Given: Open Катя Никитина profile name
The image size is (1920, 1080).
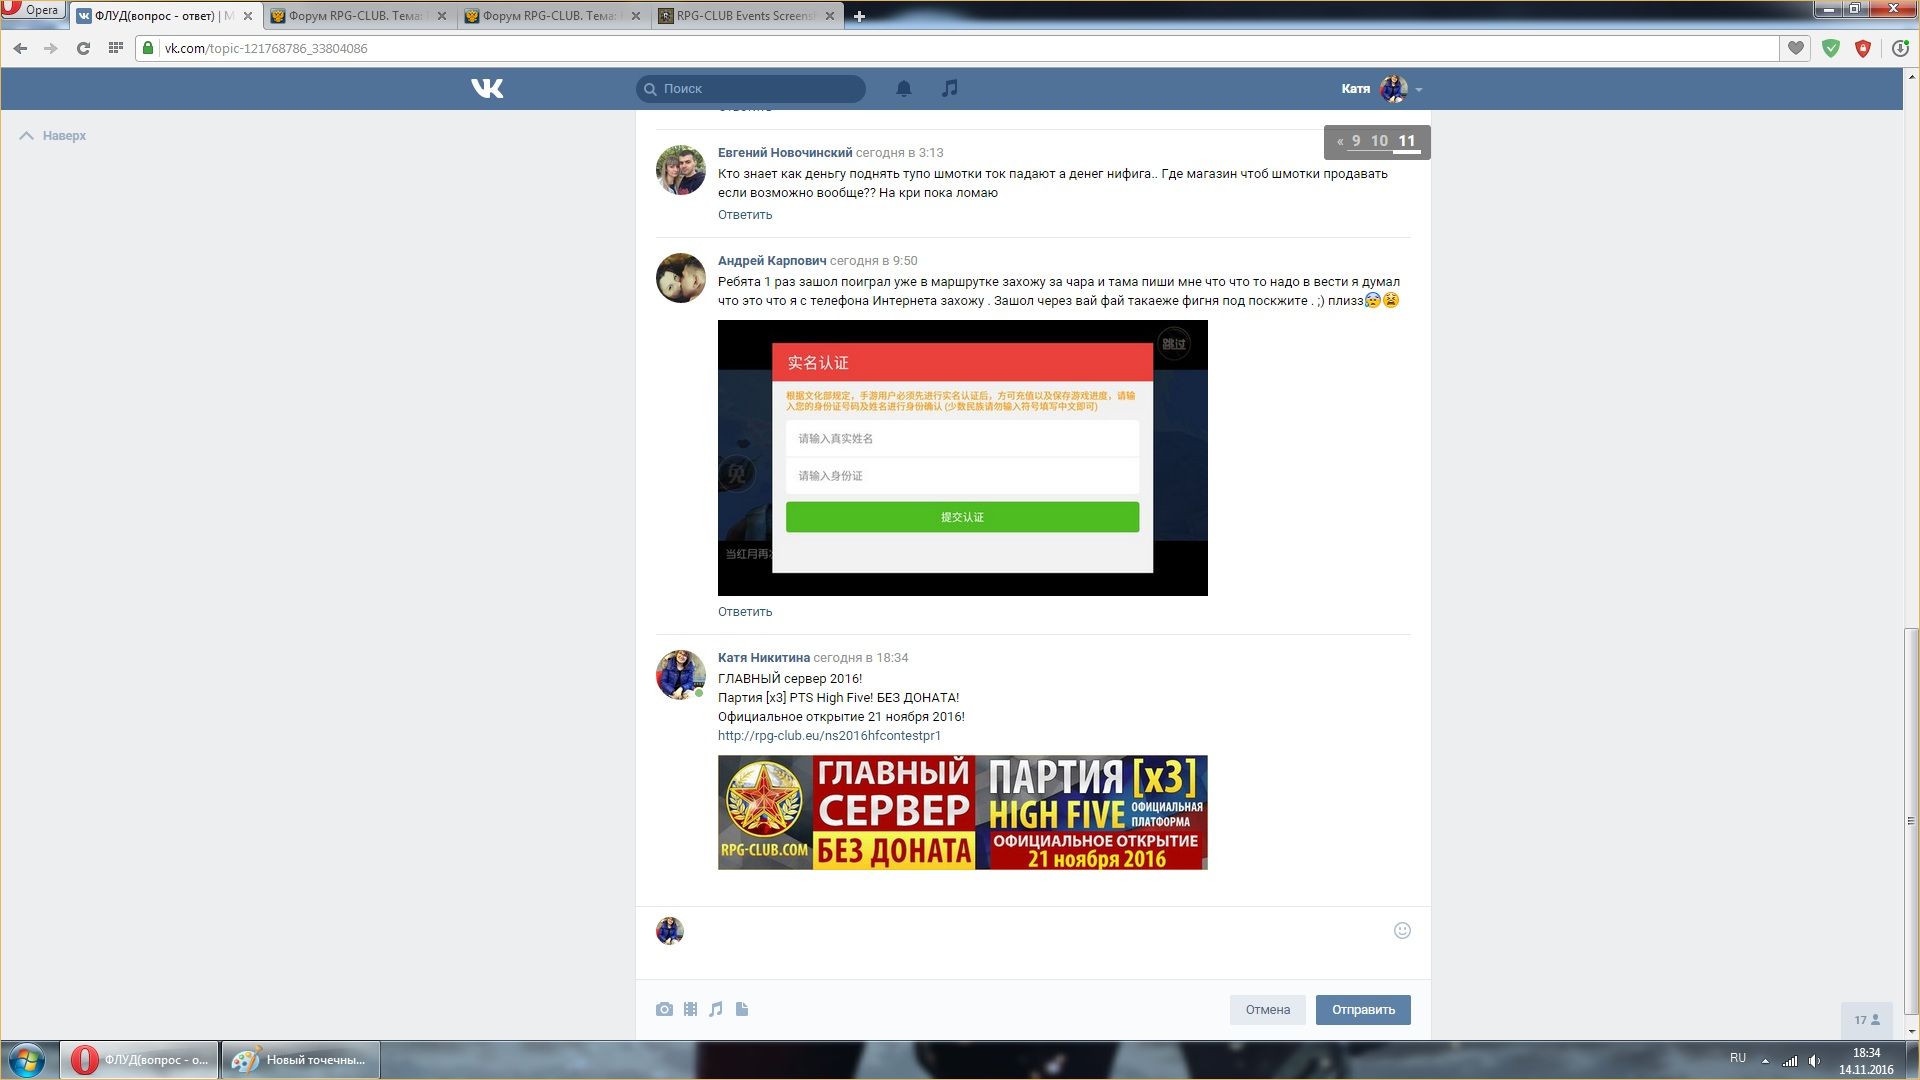Looking at the screenshot, I should [764, 658].
